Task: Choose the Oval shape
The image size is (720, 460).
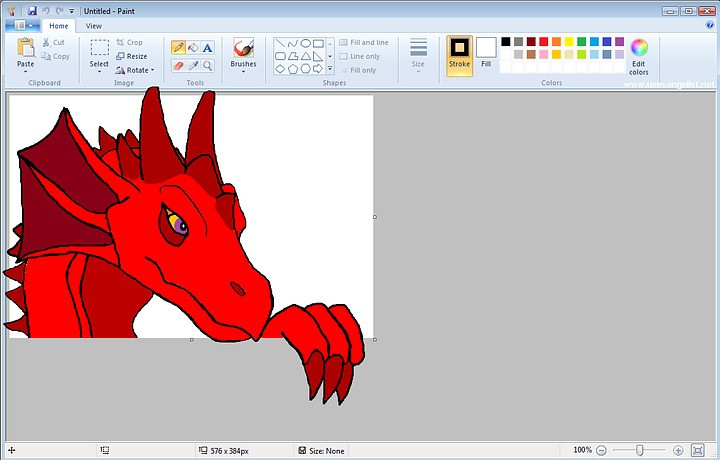Action: pyautogui.click(x=305, y=44)
